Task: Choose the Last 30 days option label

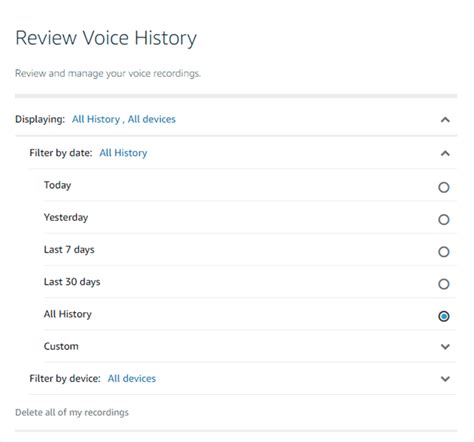Action: pos(72,282)
